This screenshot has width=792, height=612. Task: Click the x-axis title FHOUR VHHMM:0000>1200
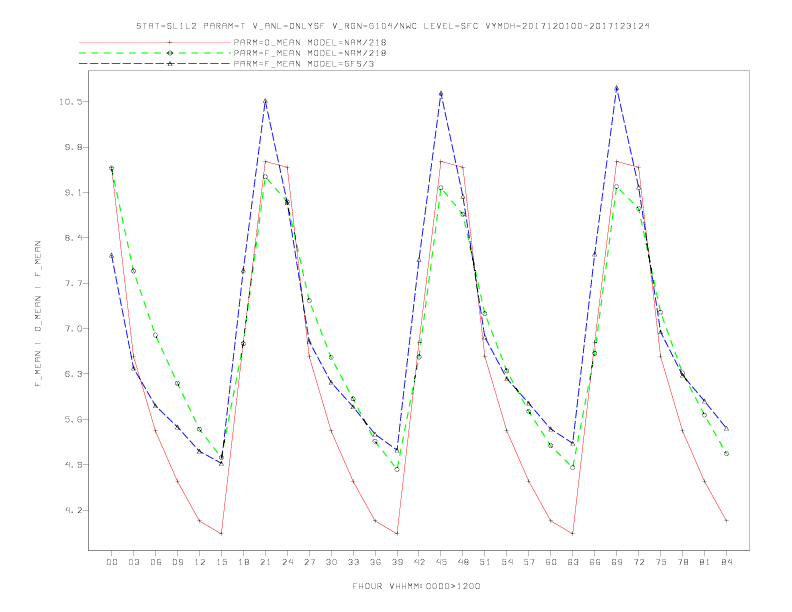point(416,586)
